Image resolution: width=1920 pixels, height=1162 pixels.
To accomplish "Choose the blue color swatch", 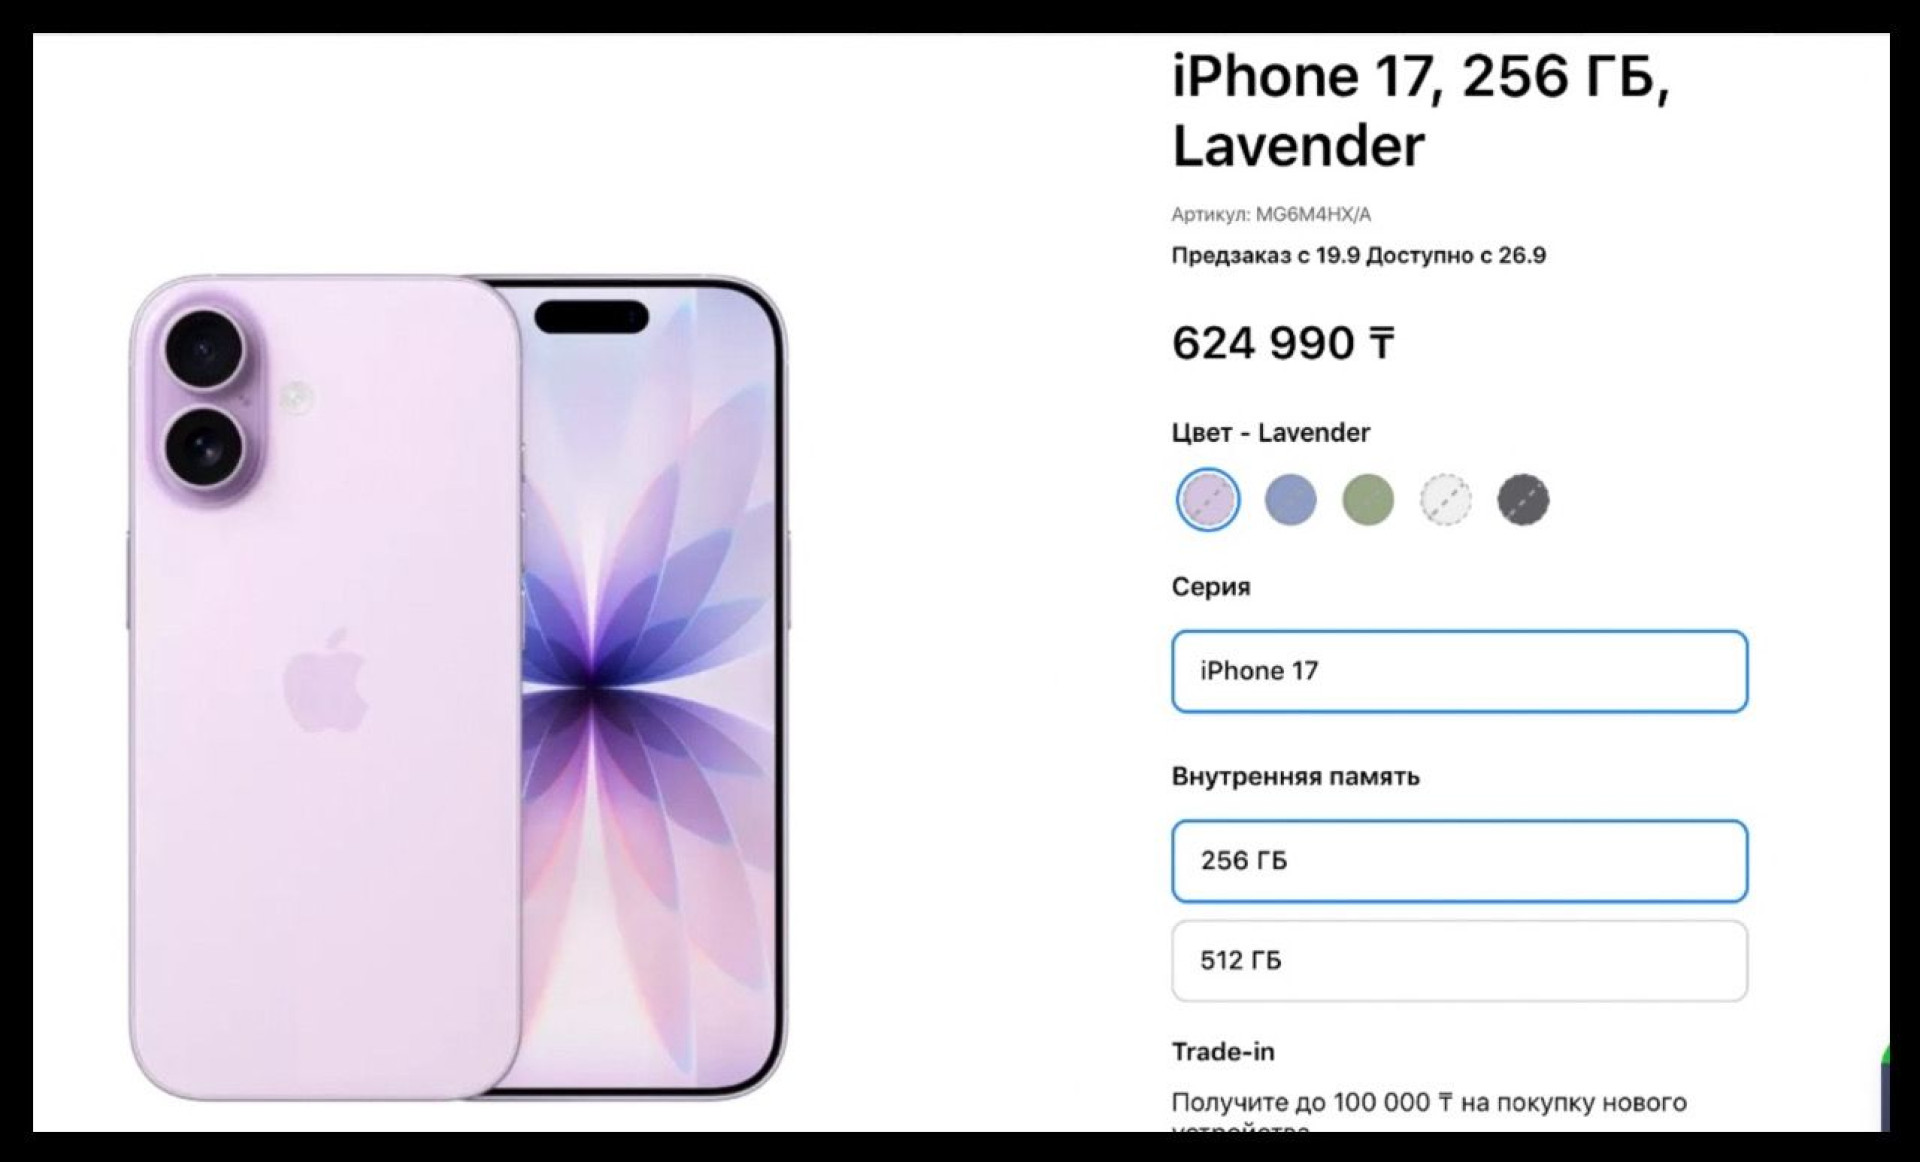I will (1290, 500).
